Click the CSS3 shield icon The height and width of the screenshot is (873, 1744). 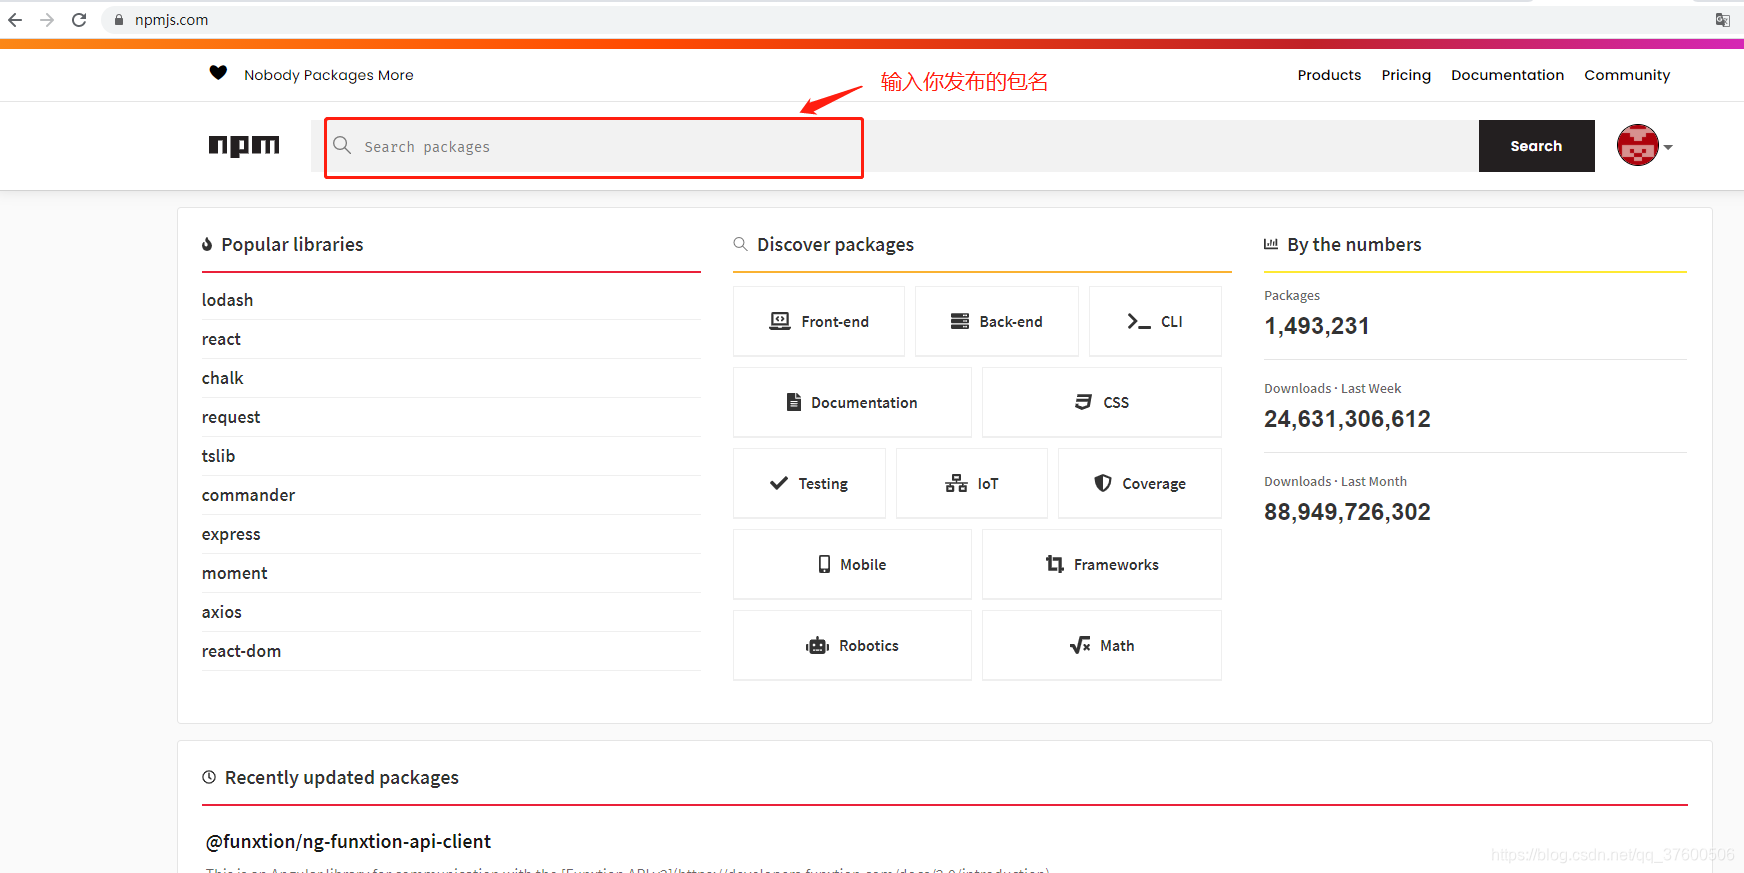(1083, 402)
